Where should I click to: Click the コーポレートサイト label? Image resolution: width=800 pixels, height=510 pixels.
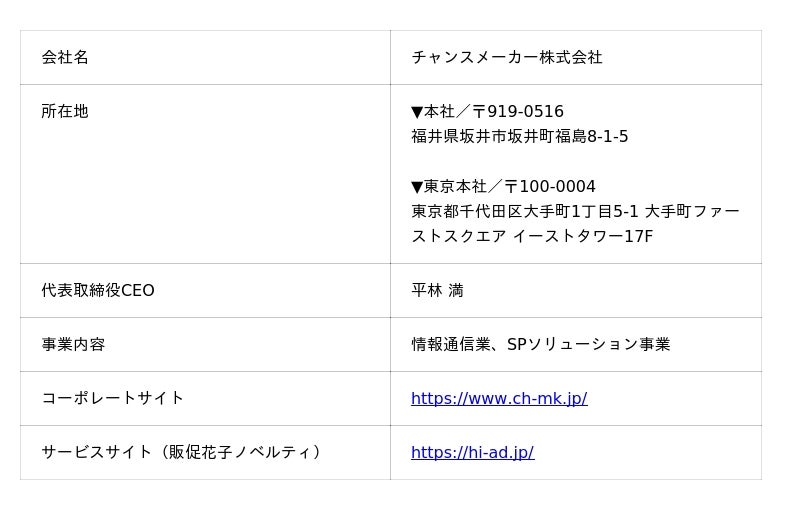click(112, 398)
